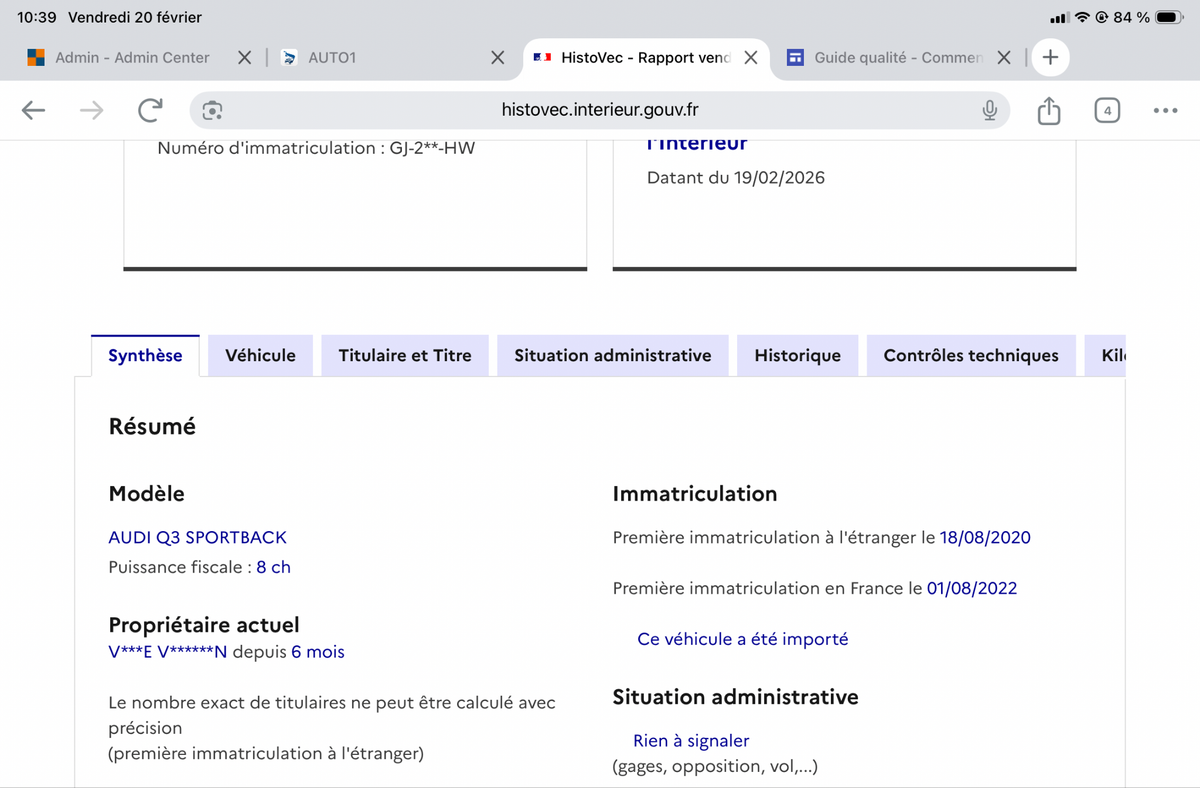The height and width of the screenshot is (788, 1200).
Task: Add a new browser tab
Action: tap(1050, 58)
